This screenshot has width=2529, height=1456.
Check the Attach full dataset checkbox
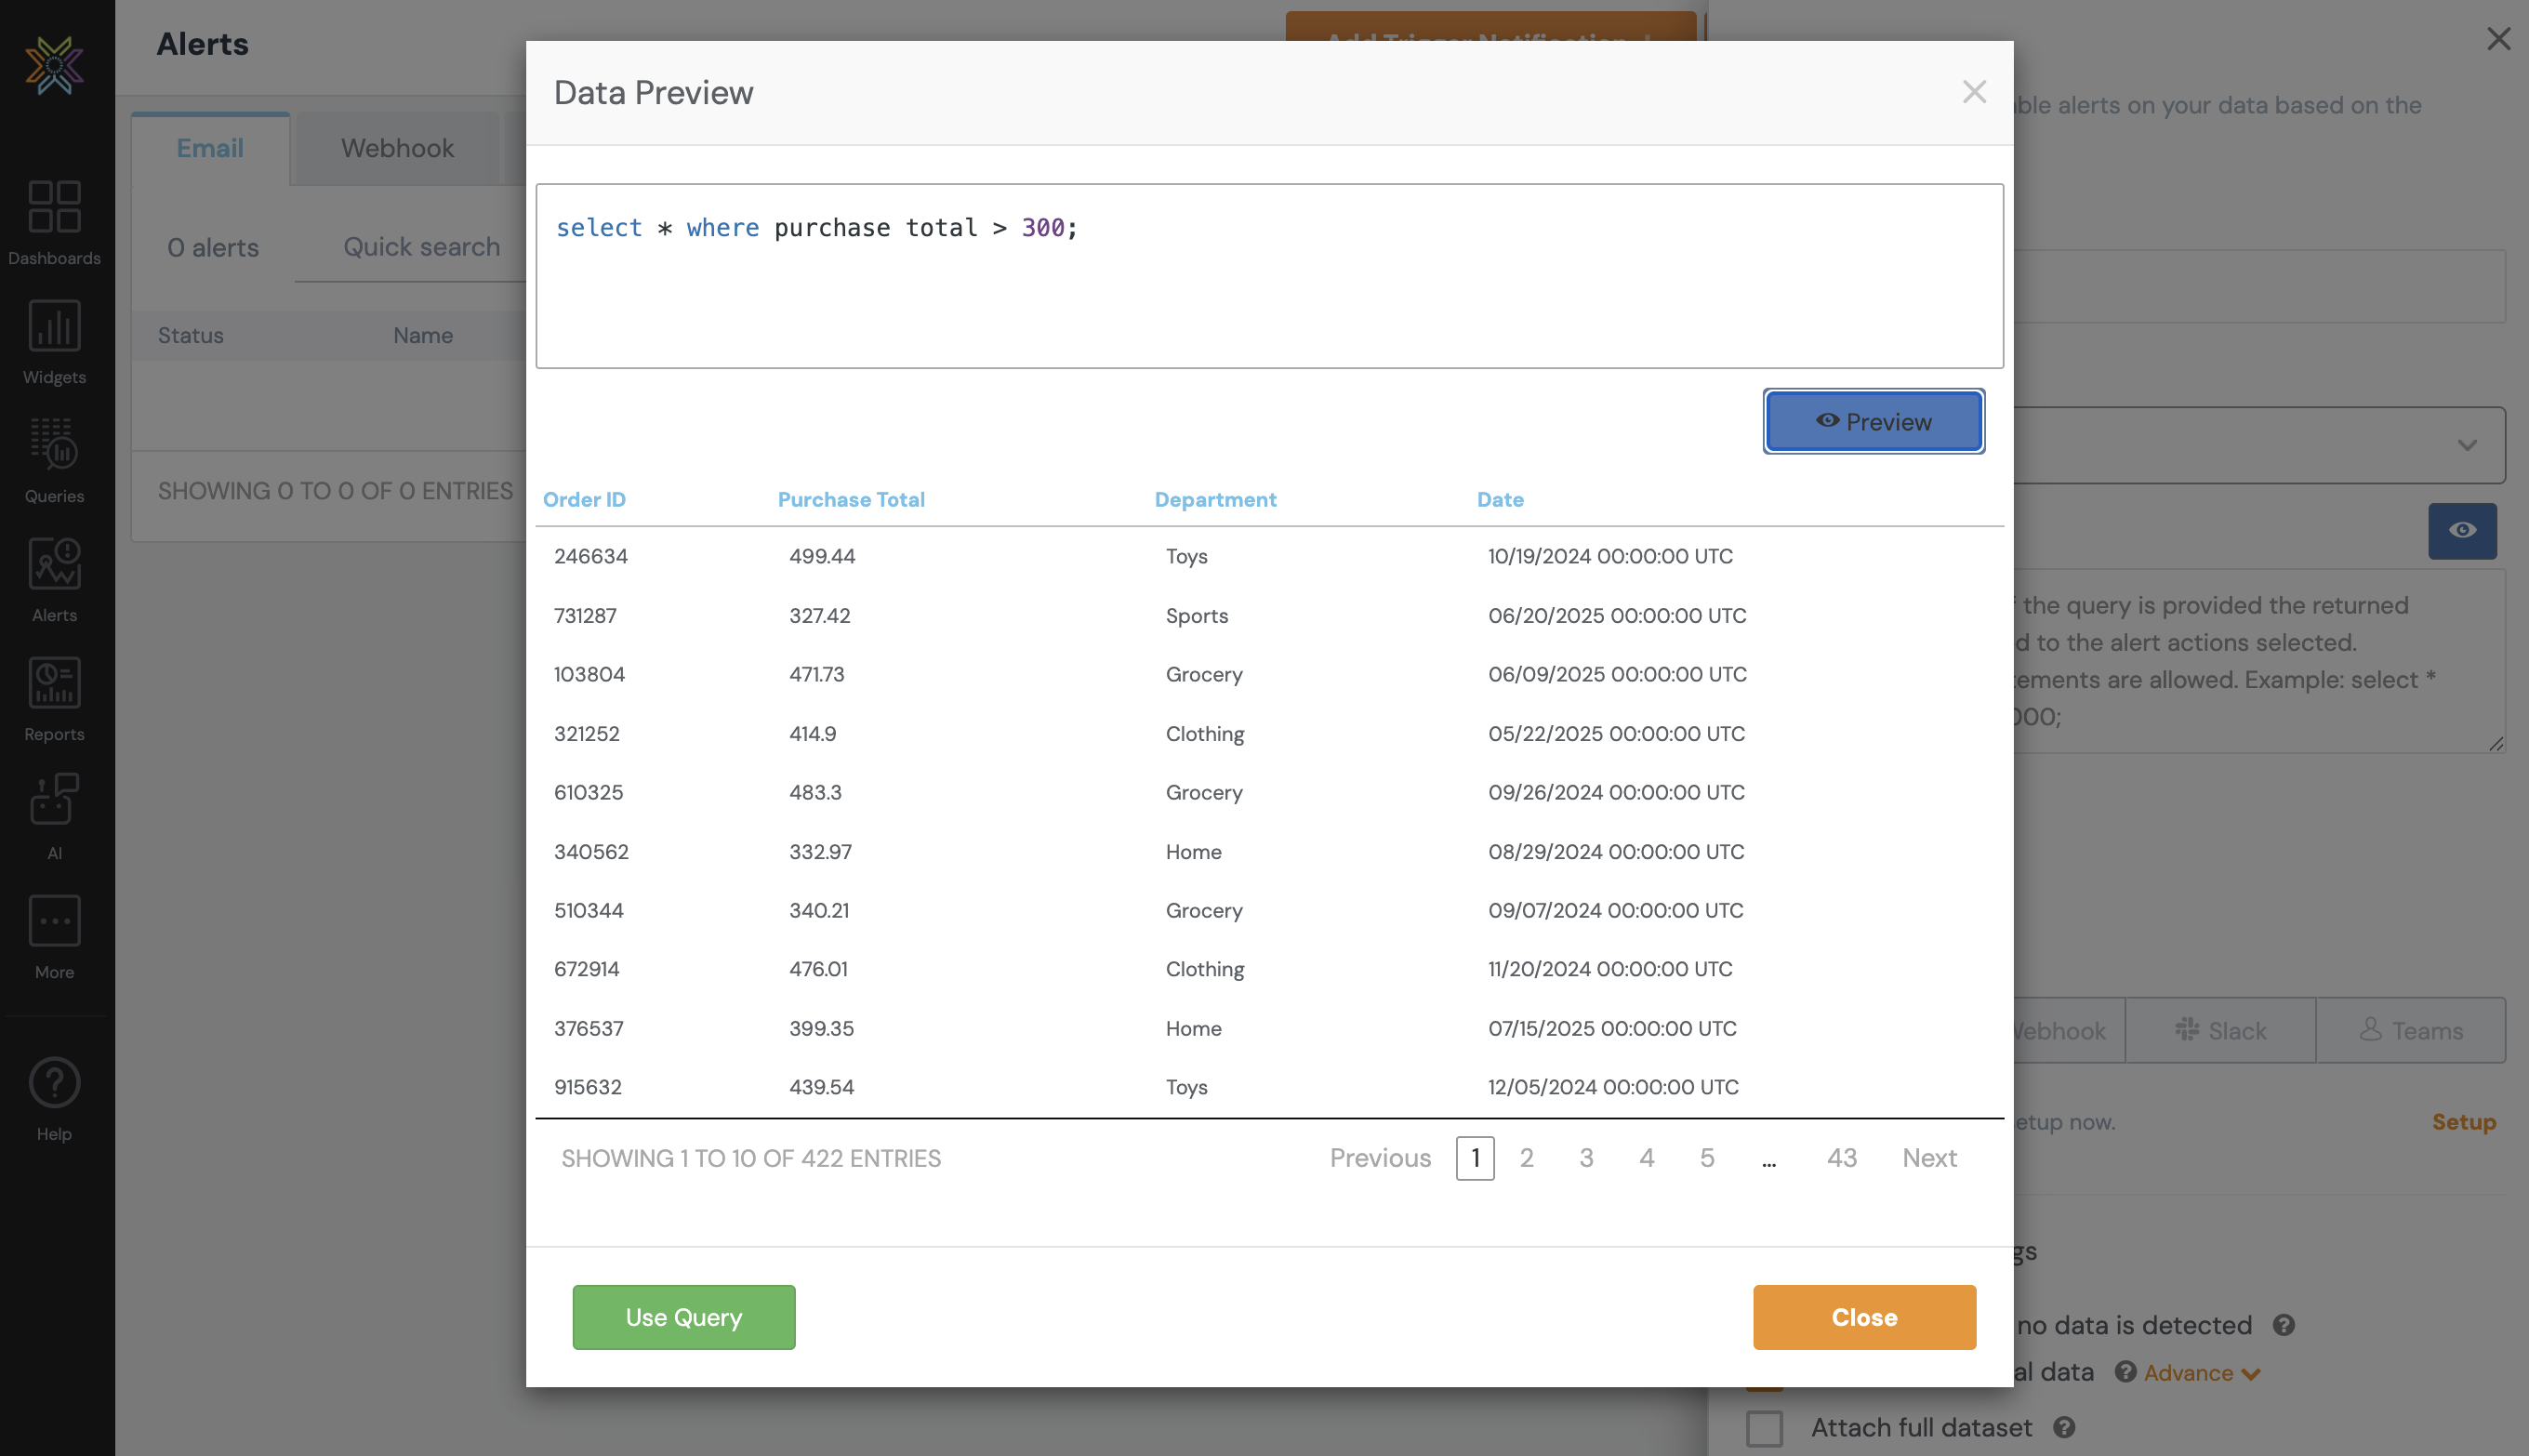pyautogui.click(x=1764, y=1427)
